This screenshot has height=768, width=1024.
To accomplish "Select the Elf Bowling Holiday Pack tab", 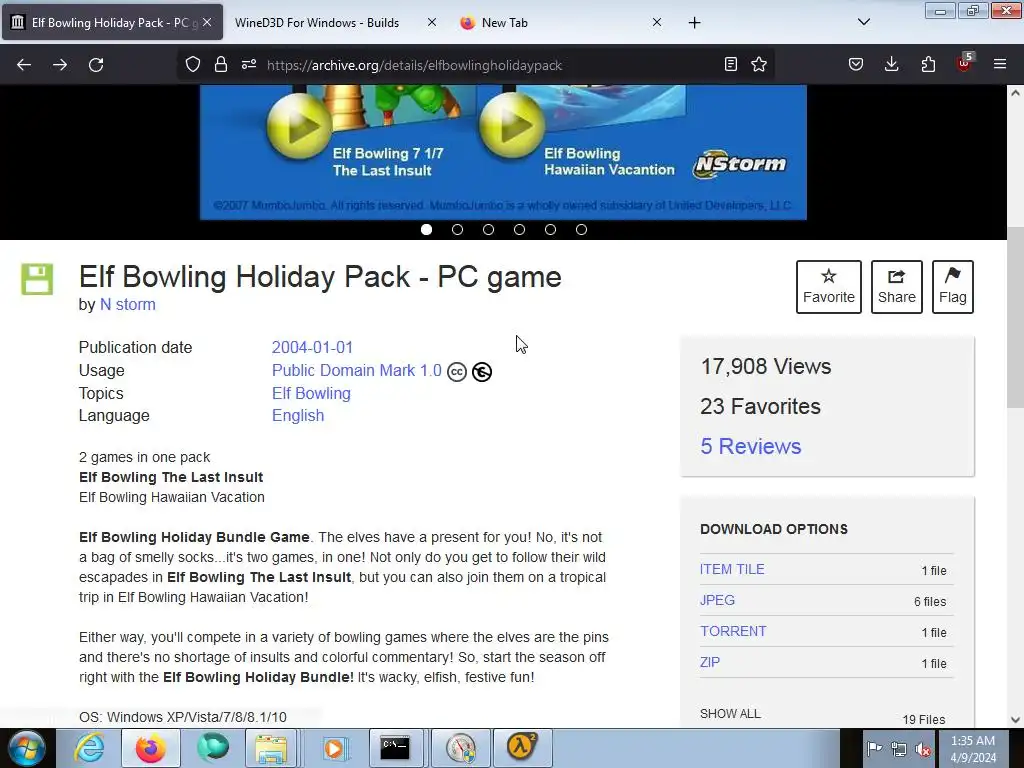I will (112, 22).
